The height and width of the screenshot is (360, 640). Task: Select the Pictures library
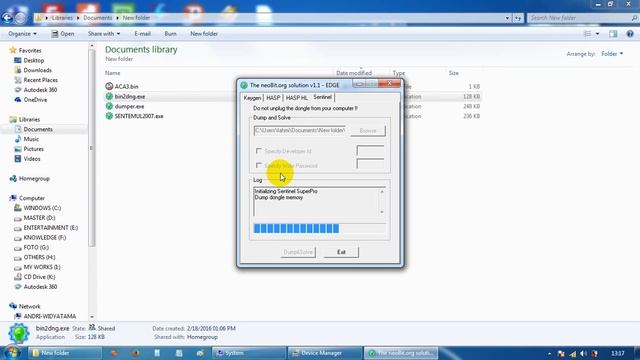click(x=33, y=149)
